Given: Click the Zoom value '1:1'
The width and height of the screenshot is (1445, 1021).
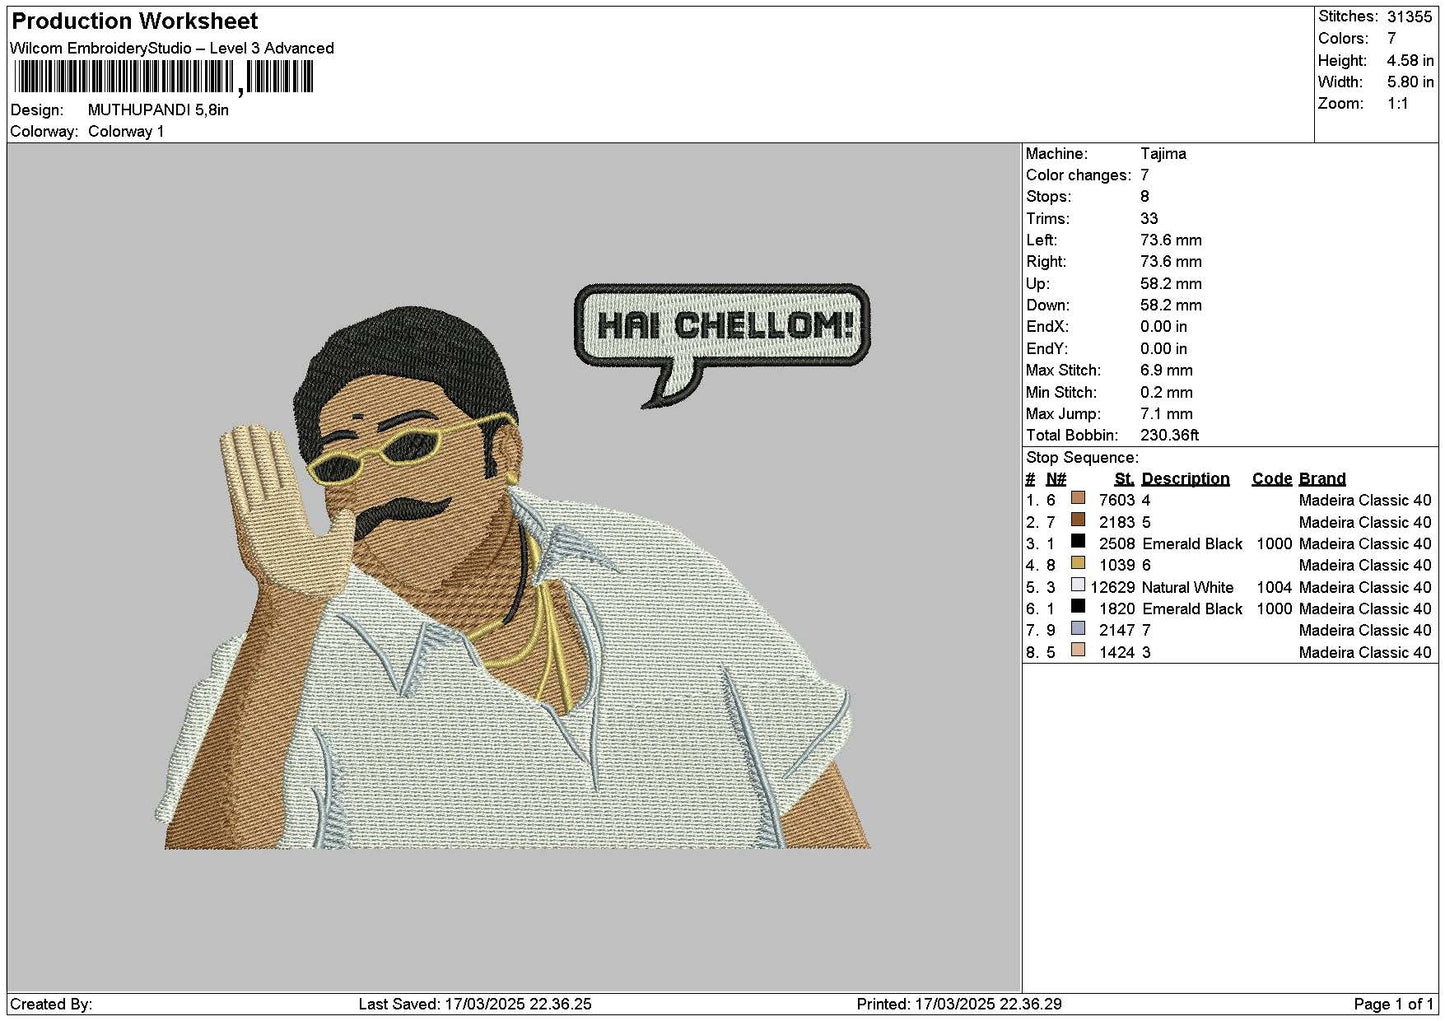Looking at the screenshot, I should pyautogui.click(x=1397, y=103).
